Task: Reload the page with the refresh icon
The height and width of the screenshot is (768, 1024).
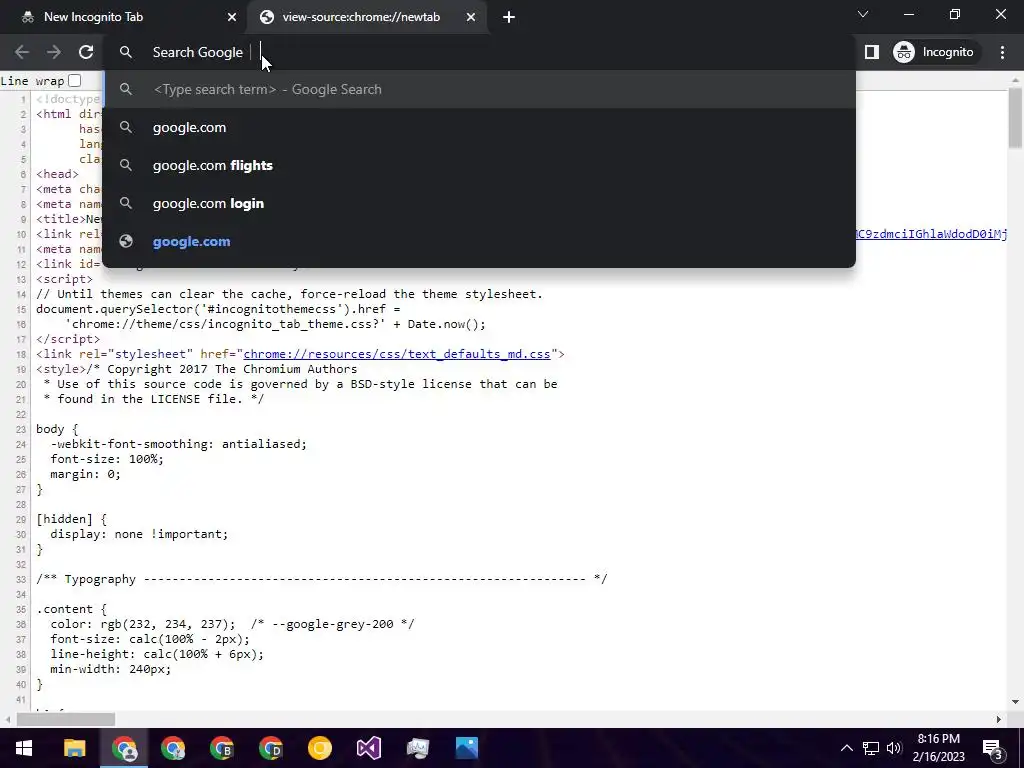Action: tap(86, 52)
